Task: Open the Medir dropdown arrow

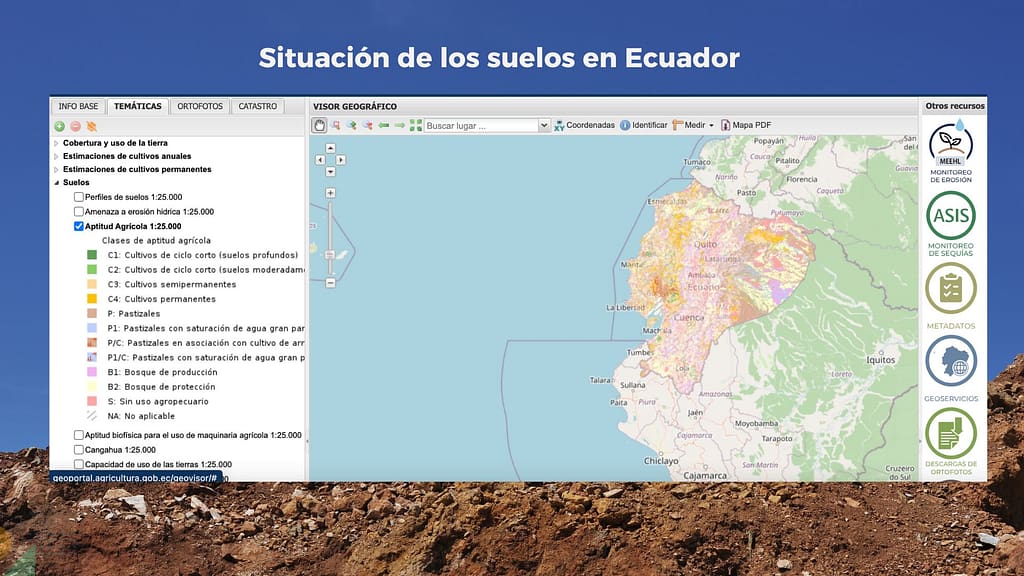Action: [711, 125]
